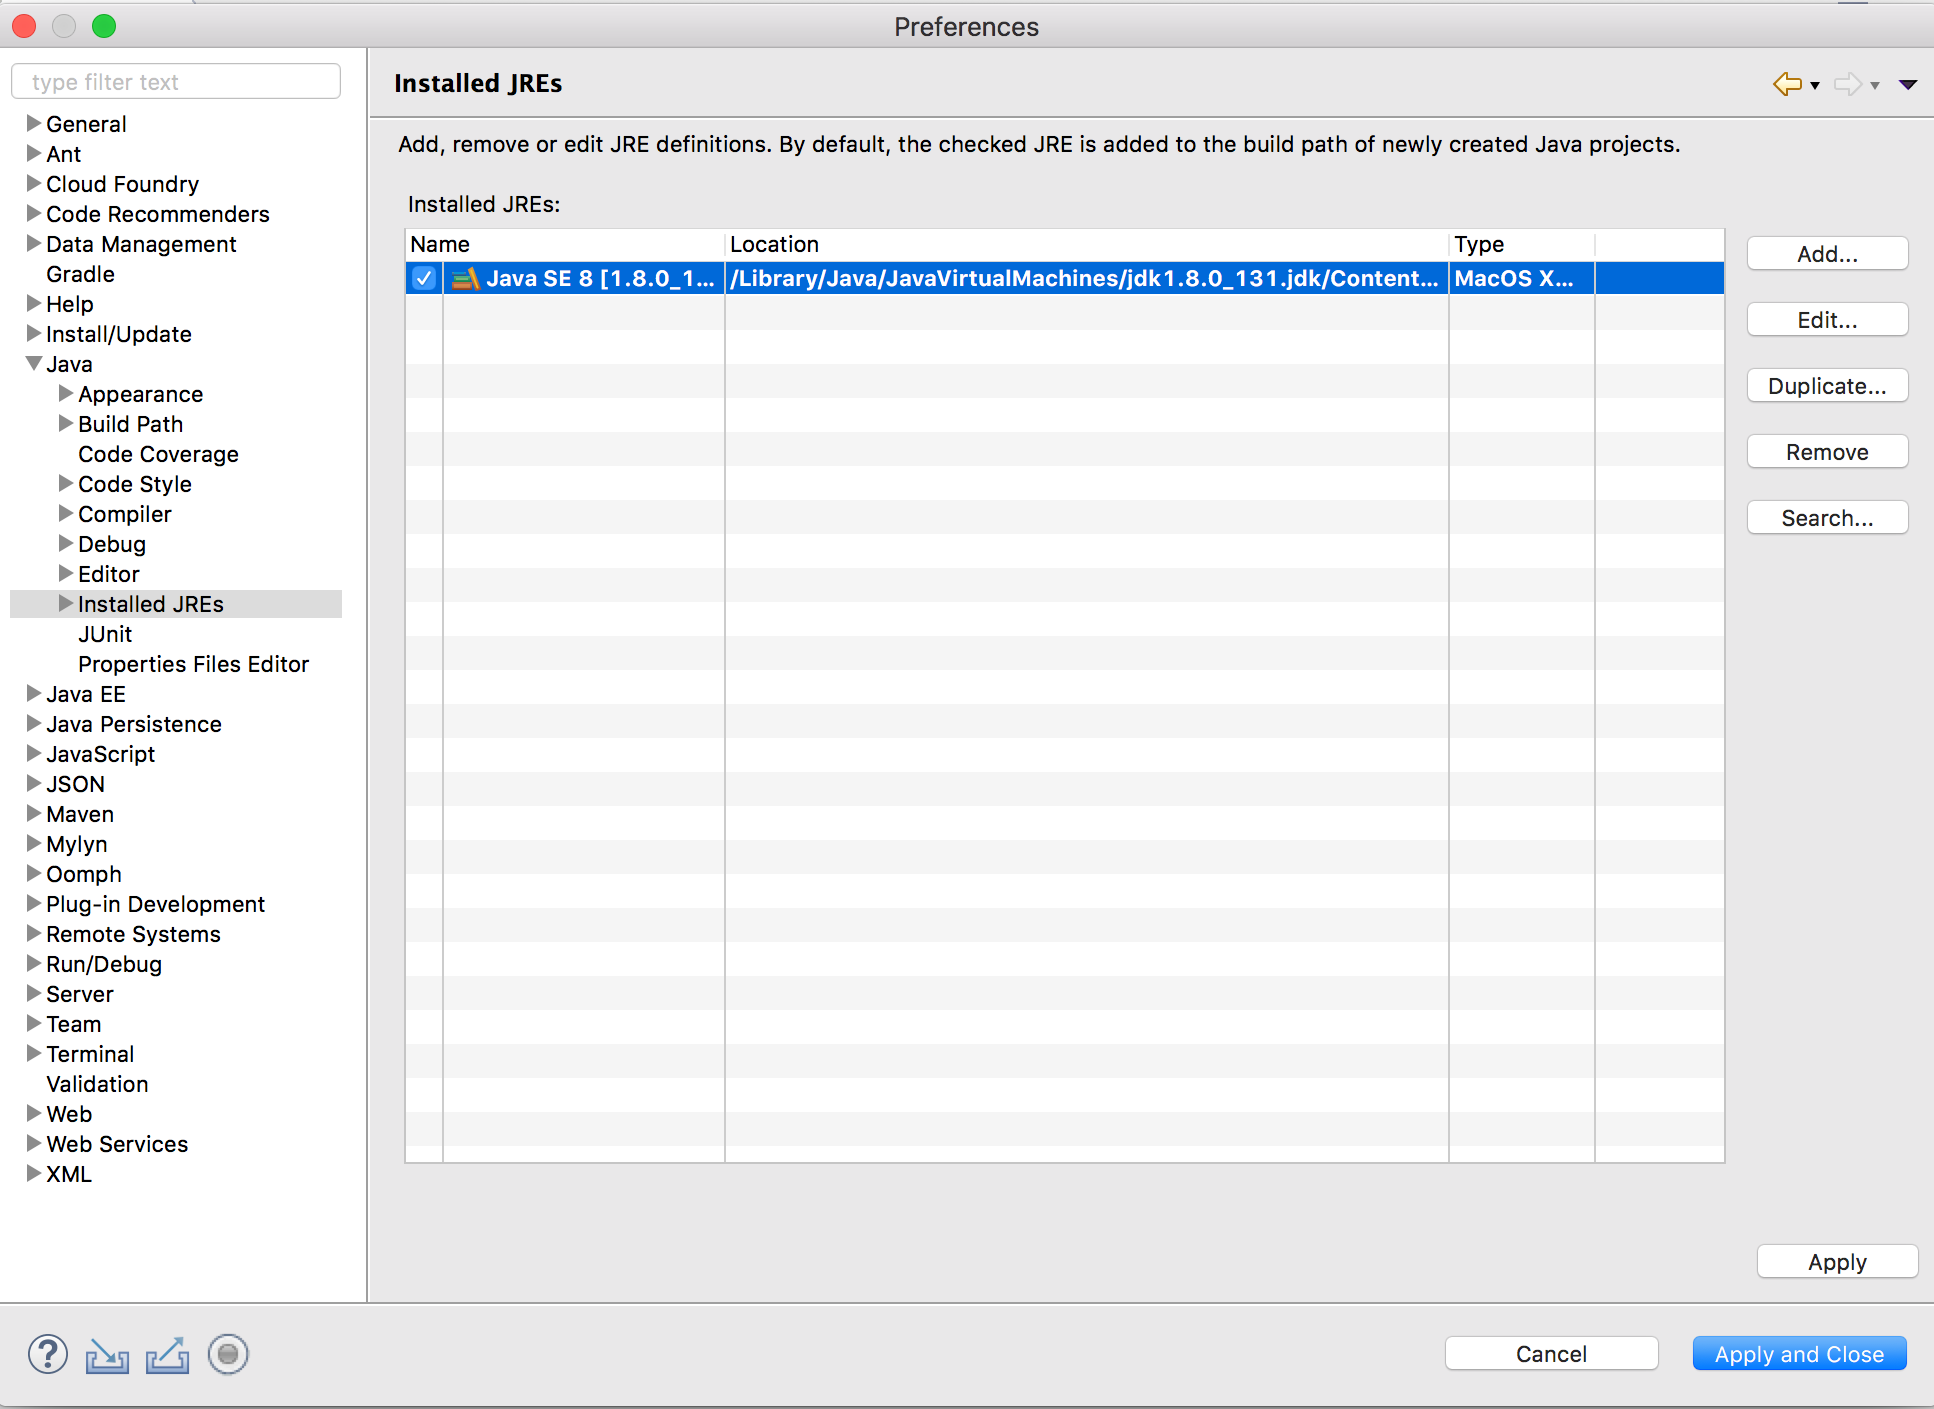Expand the Installed JREs subtree
The image size is (1934, 1409).
66,603
